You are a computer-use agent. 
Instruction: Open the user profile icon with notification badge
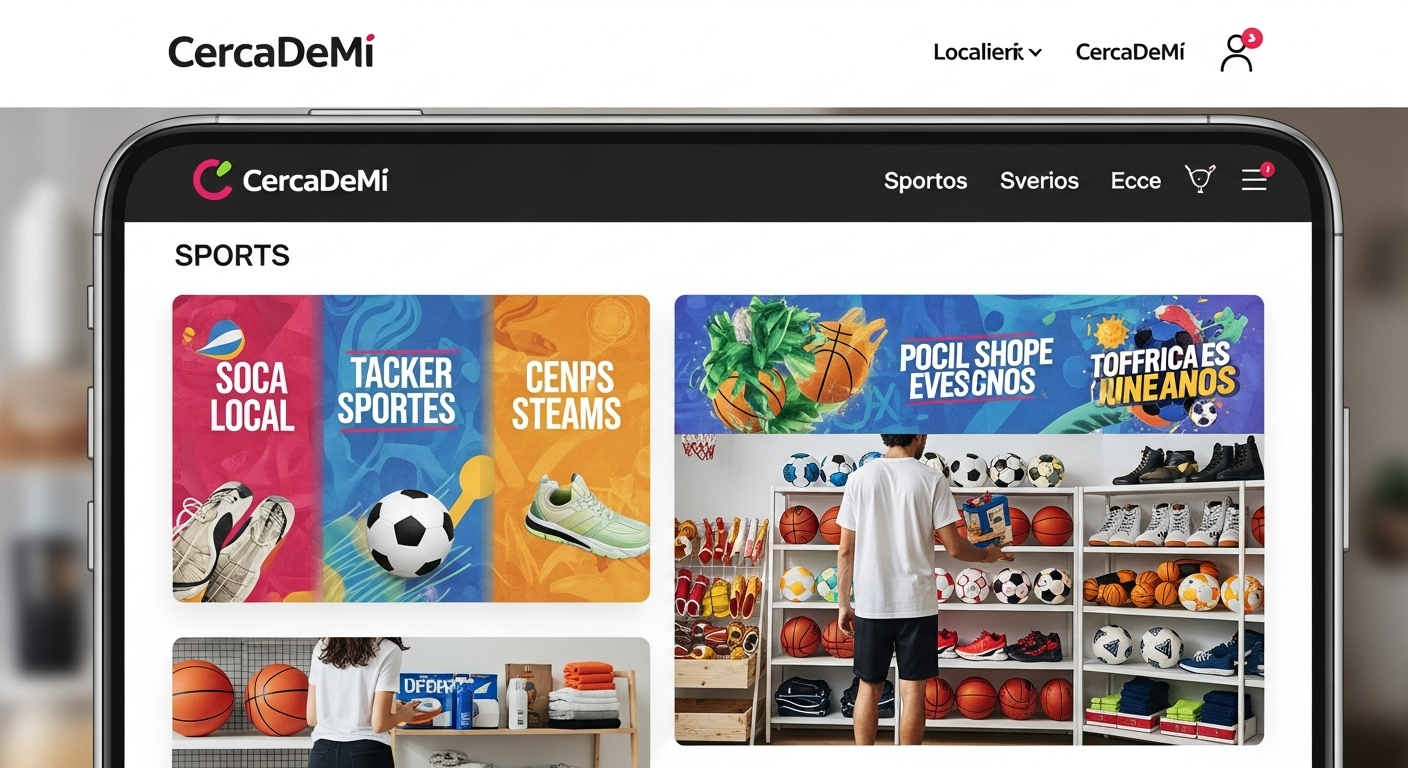1239,52
